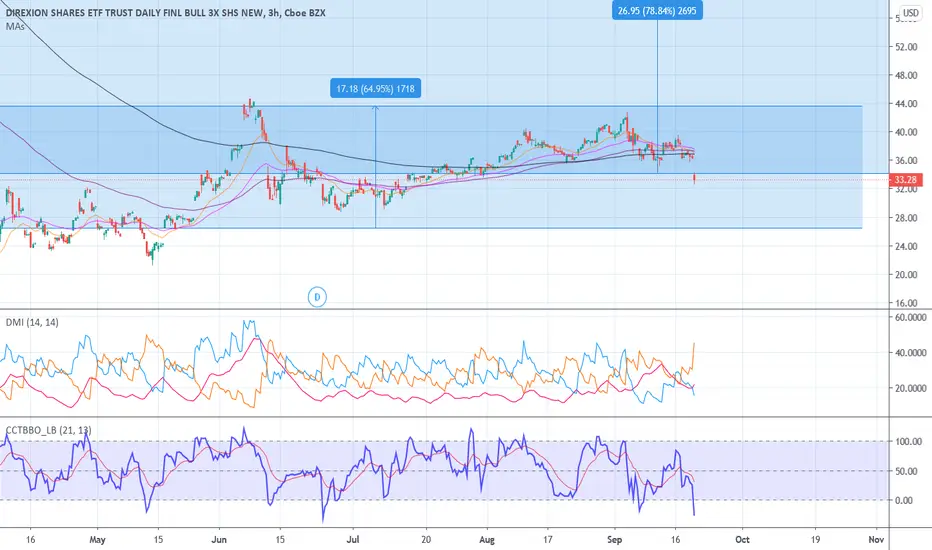Click the 60.0000 DMI scale value

click(x=911, y=318)
